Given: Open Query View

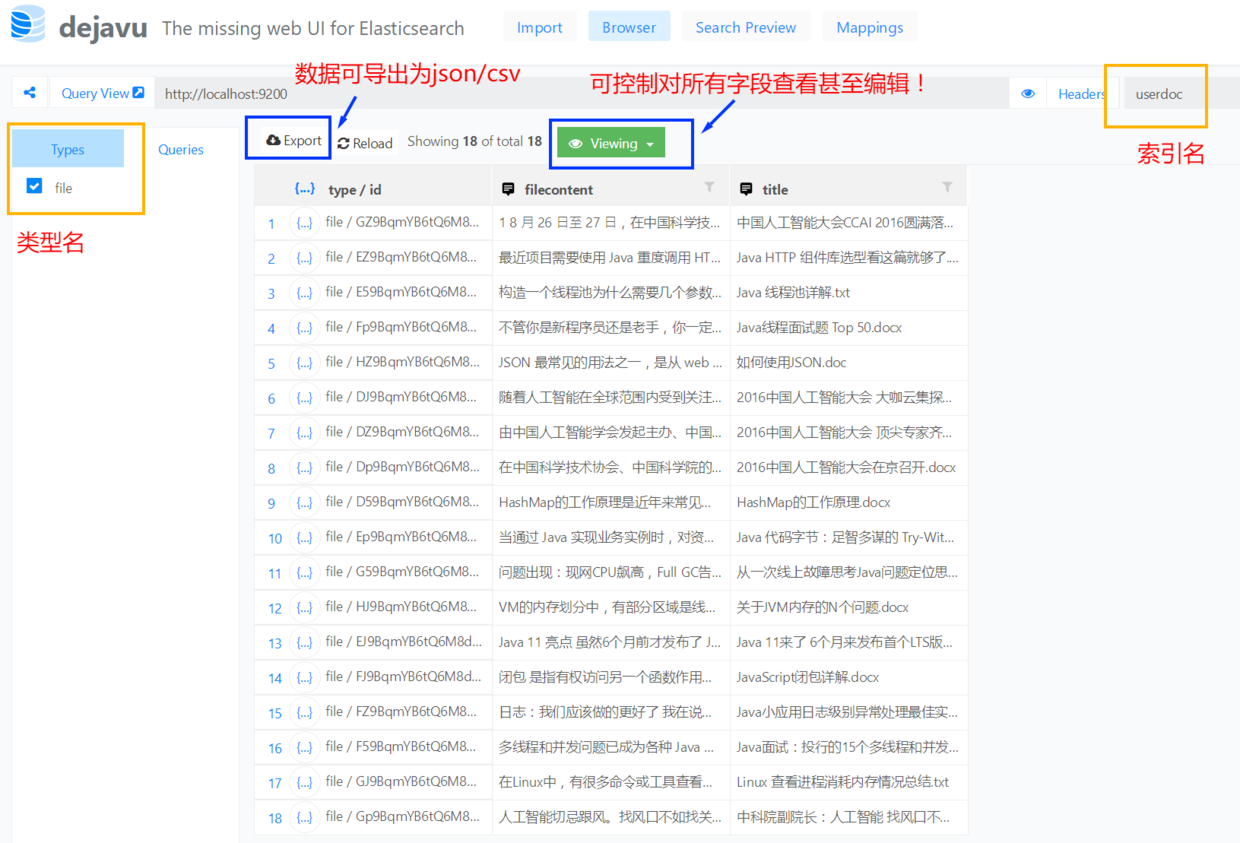Looking at the screenshot, I should pyautogui.click(x=95, y=91).
